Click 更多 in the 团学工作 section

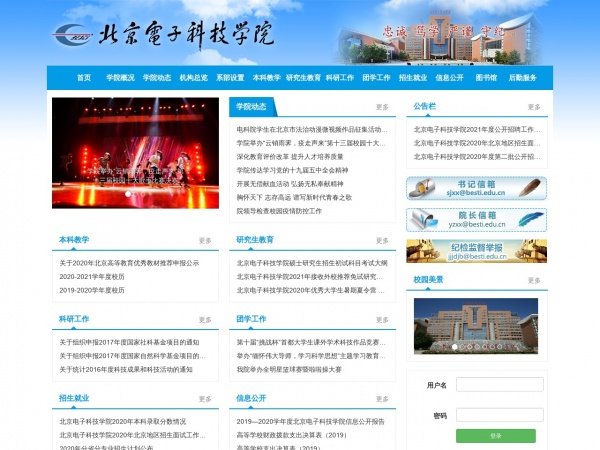(x=382, y=320)
